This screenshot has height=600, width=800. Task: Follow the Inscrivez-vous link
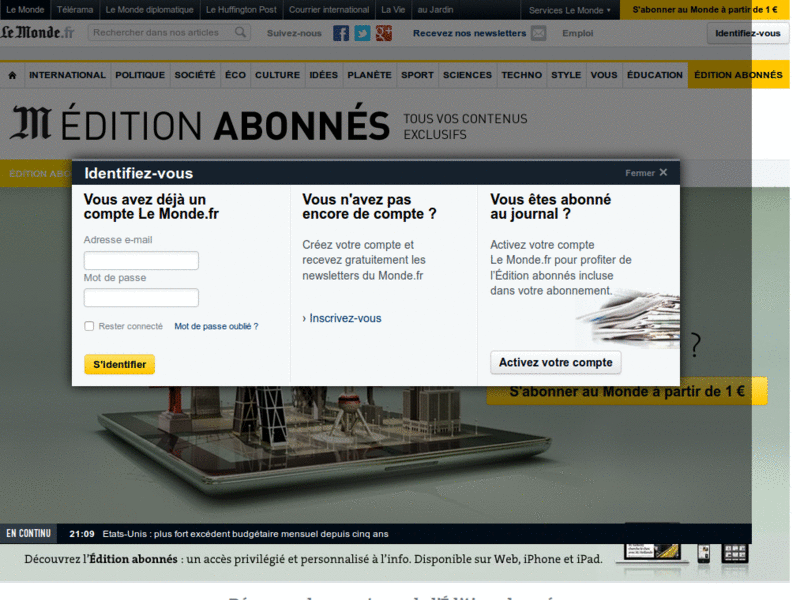pos(345,318)
